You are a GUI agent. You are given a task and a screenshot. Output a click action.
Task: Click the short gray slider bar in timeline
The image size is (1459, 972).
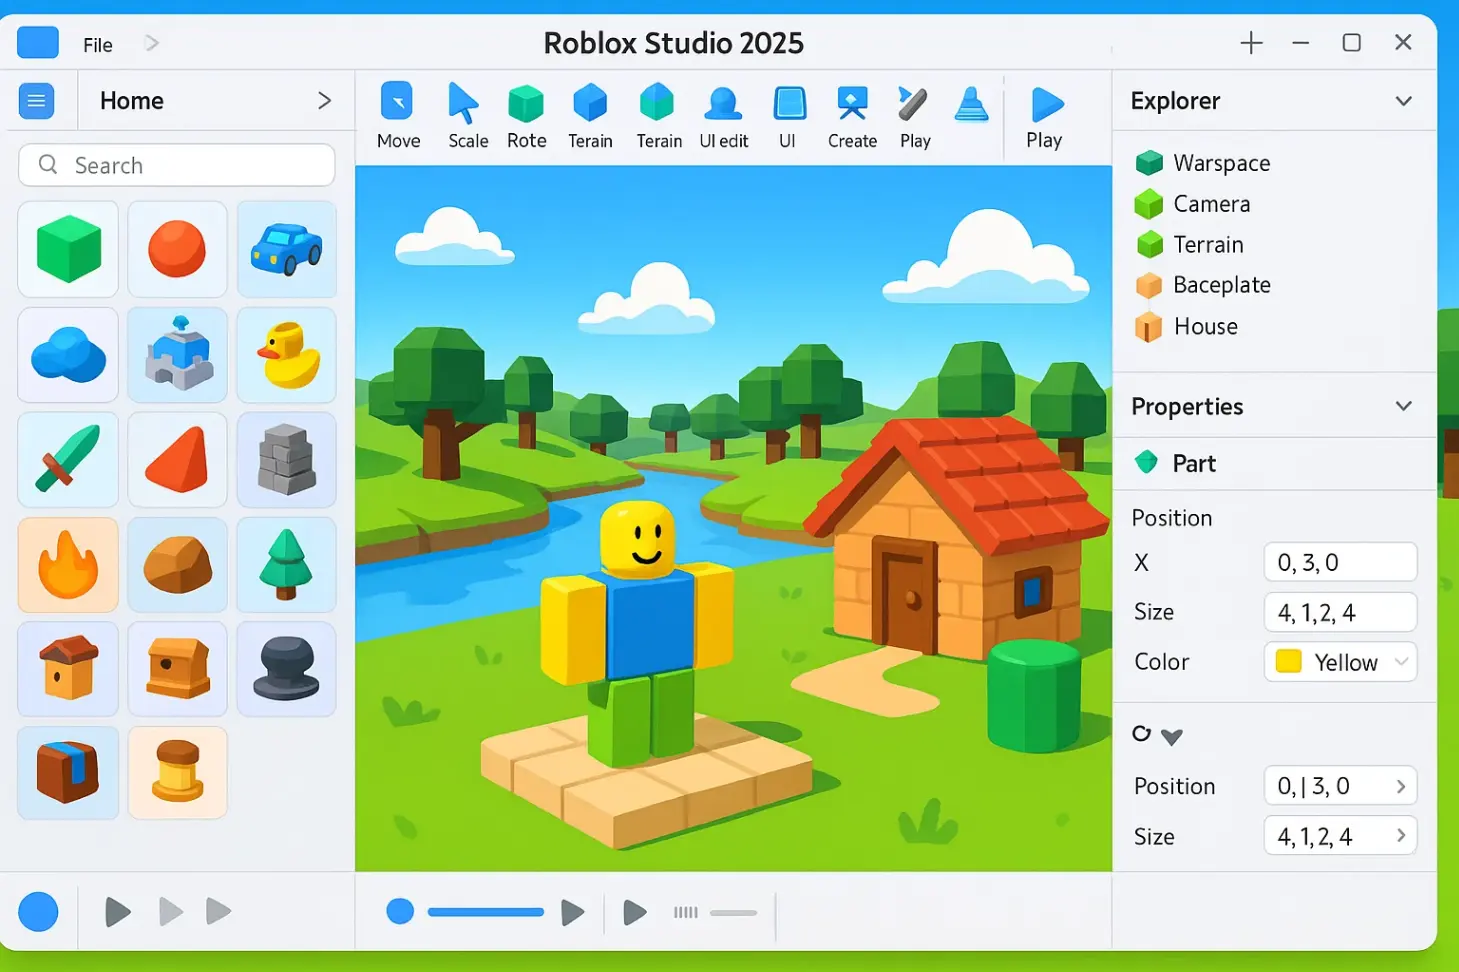coord(734,913)
